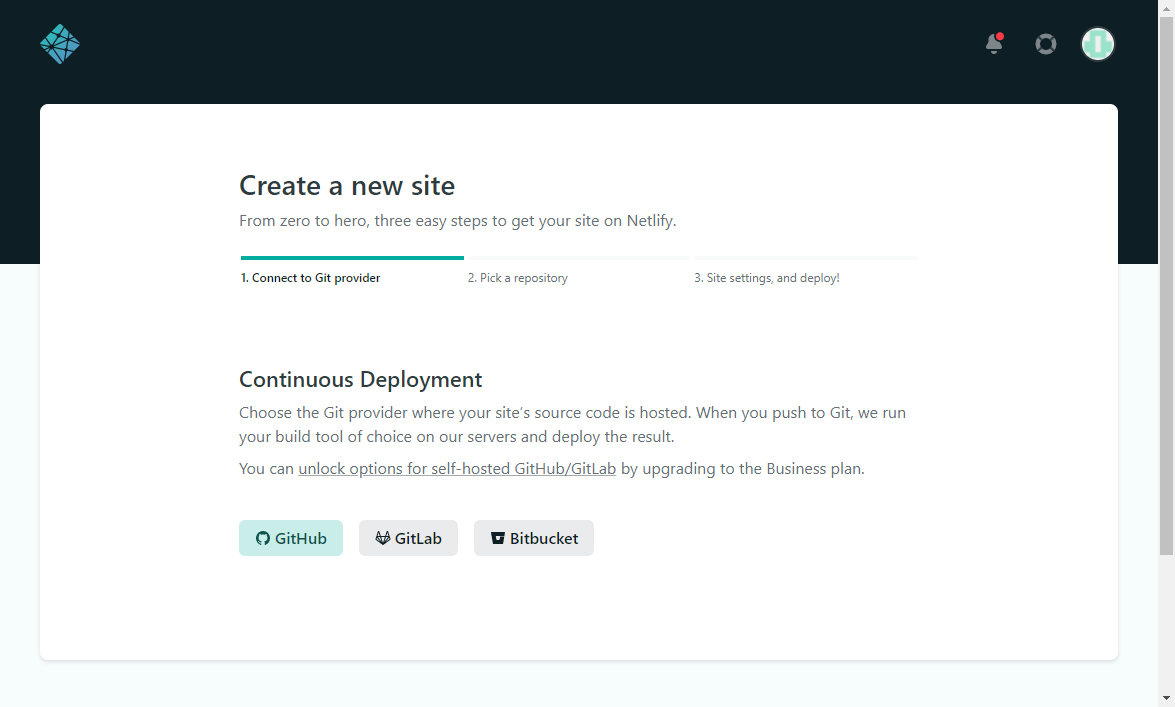
Task: Open the notifications bell
Action: point(994,43)
